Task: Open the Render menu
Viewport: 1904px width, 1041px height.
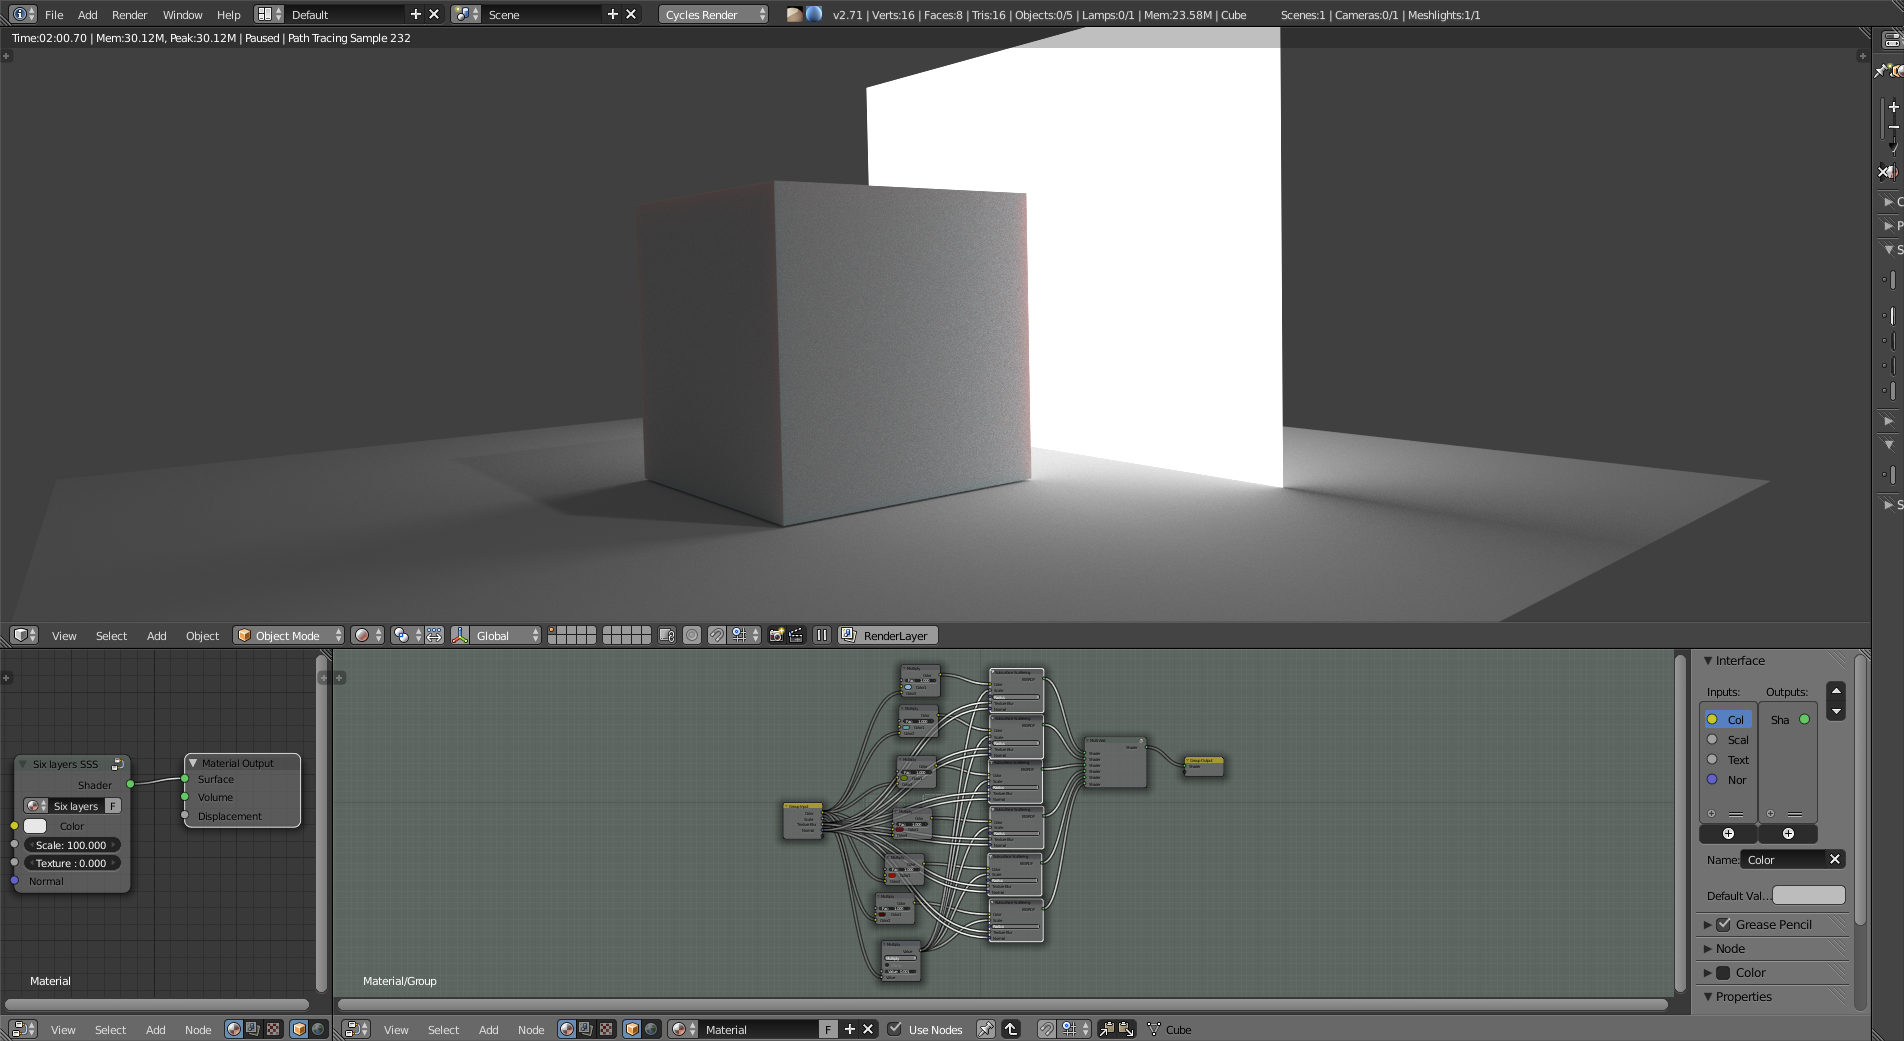Action: coord(129,14)
